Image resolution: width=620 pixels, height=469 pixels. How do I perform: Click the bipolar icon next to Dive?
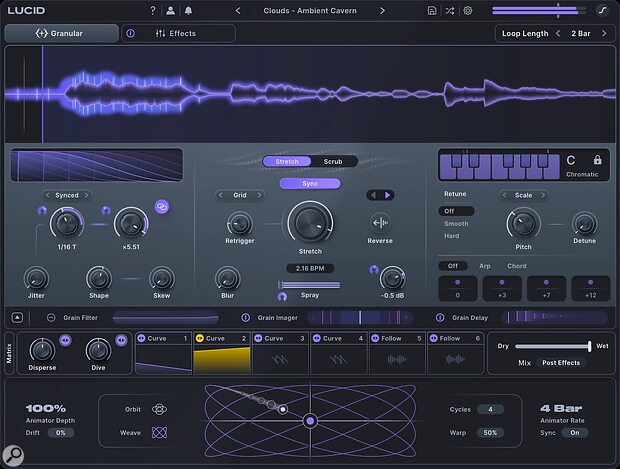tap(121, 340)
